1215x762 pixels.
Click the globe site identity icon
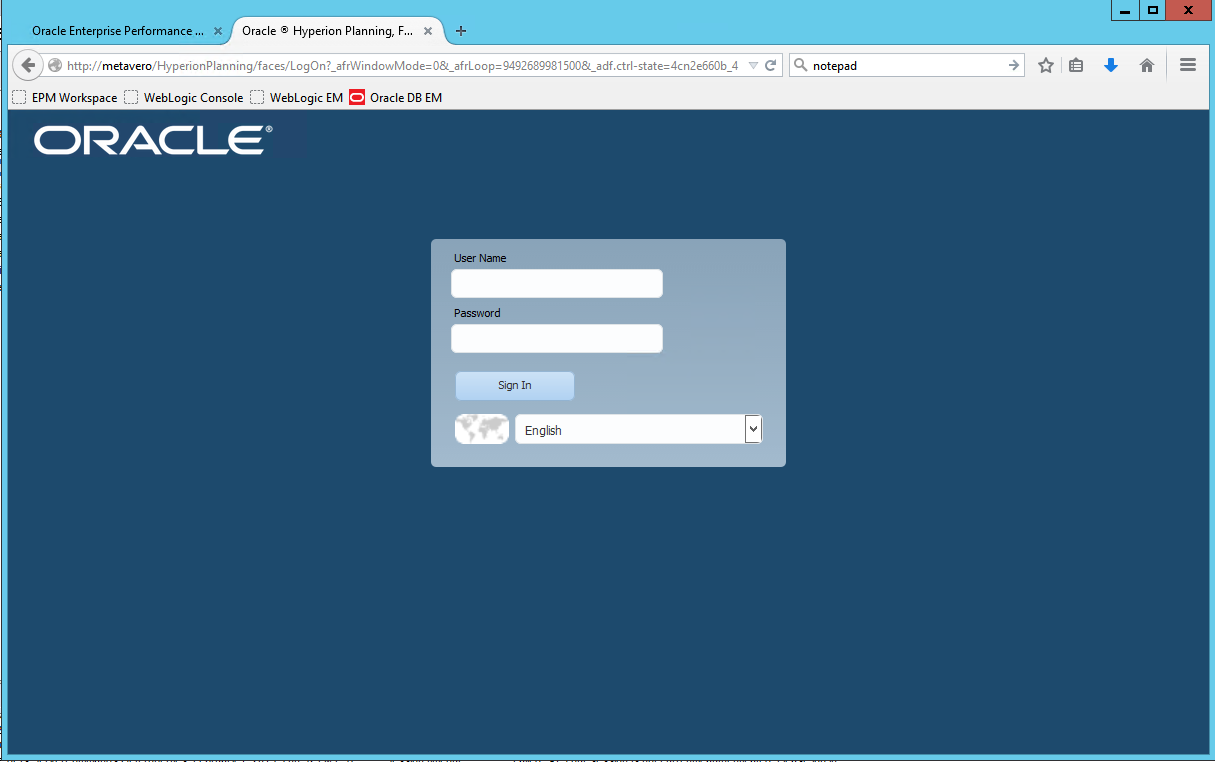[55, 65]
